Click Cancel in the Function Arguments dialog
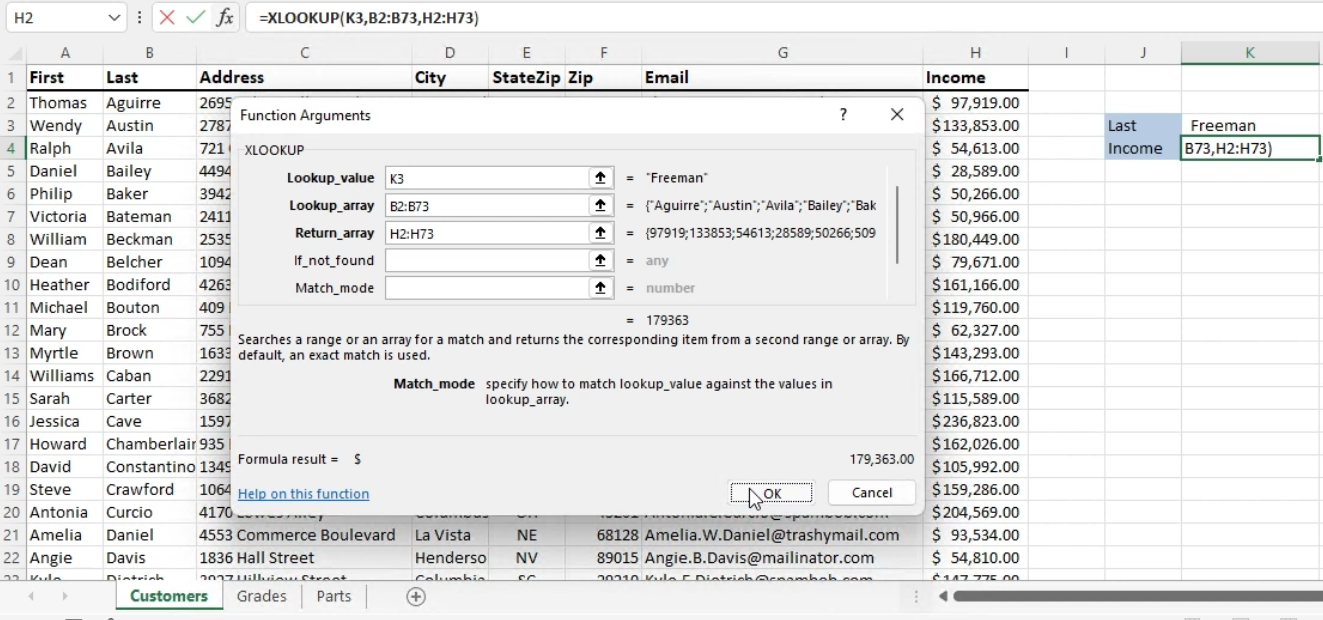The image size is (1323, 620). 871,493
